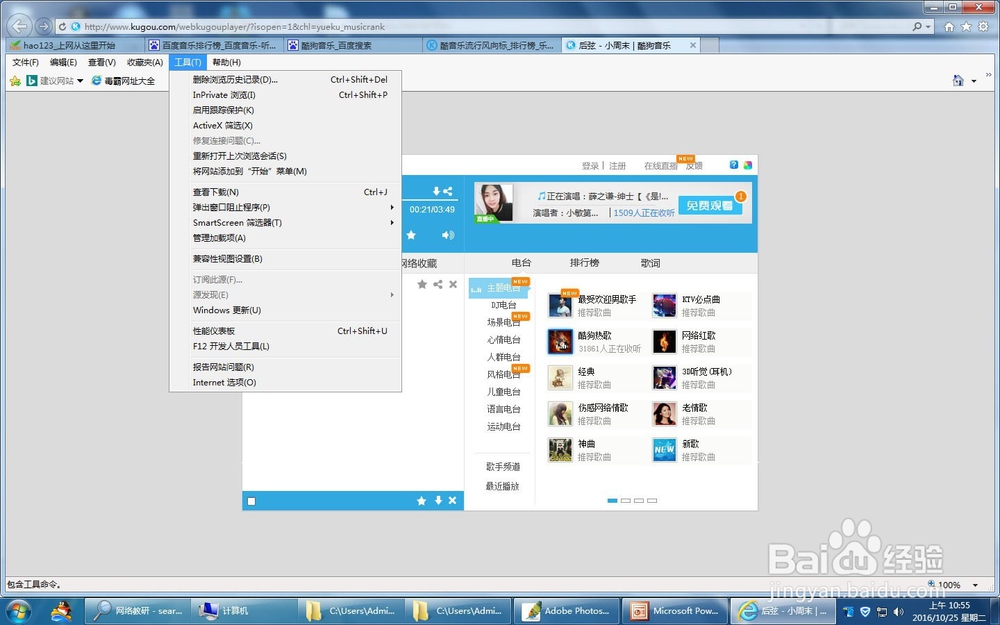This screenshot has height=625, width=1000.
Task: Click the gray share icon in playlist row
Action: 438,284
